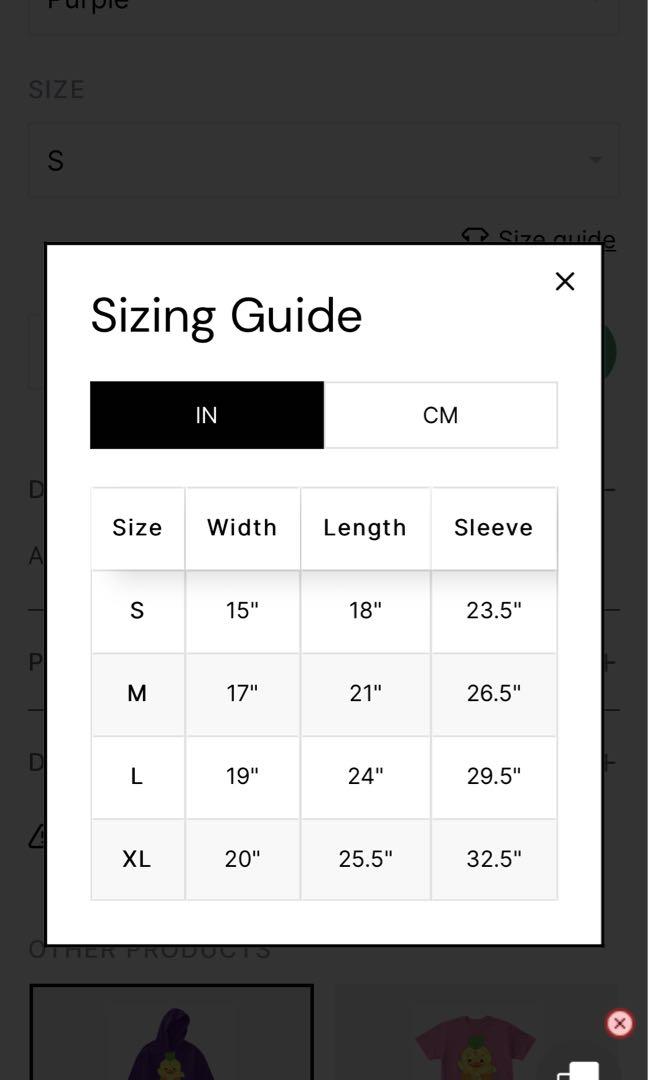Image resolution: width=648 pixels, height=1080 pixels.
Task: Select the red duck t-shirt thumbnail
Action: pos(475,1033)
